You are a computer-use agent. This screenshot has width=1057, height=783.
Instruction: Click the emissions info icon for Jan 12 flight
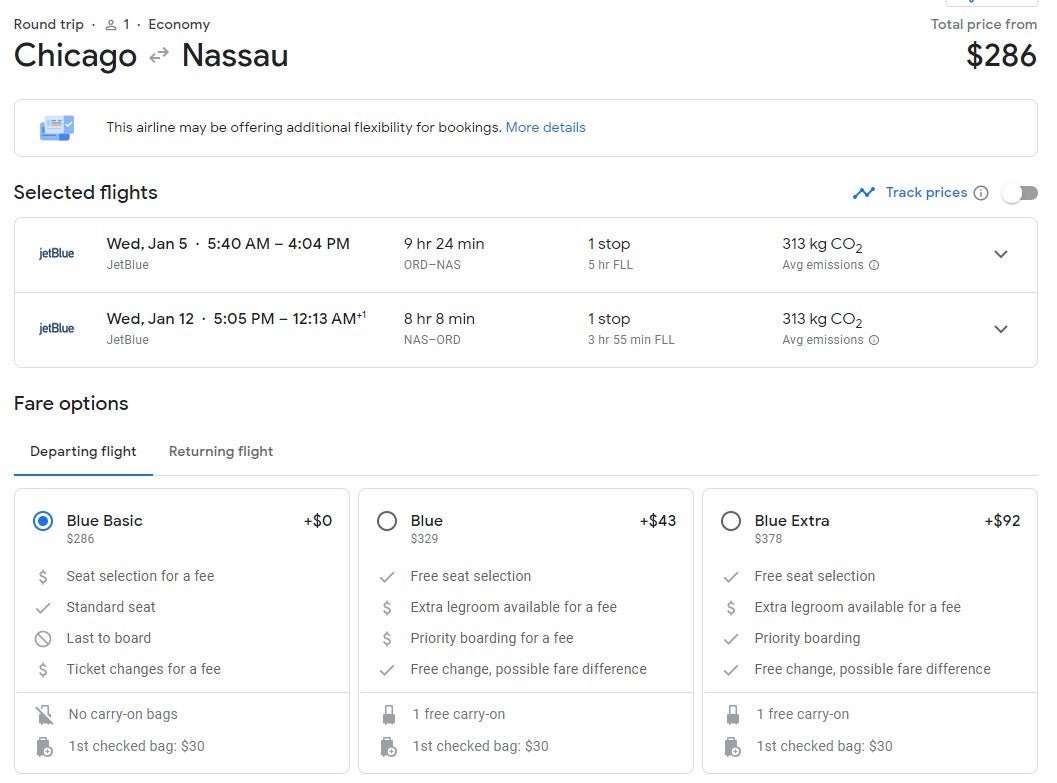(874, 340)
